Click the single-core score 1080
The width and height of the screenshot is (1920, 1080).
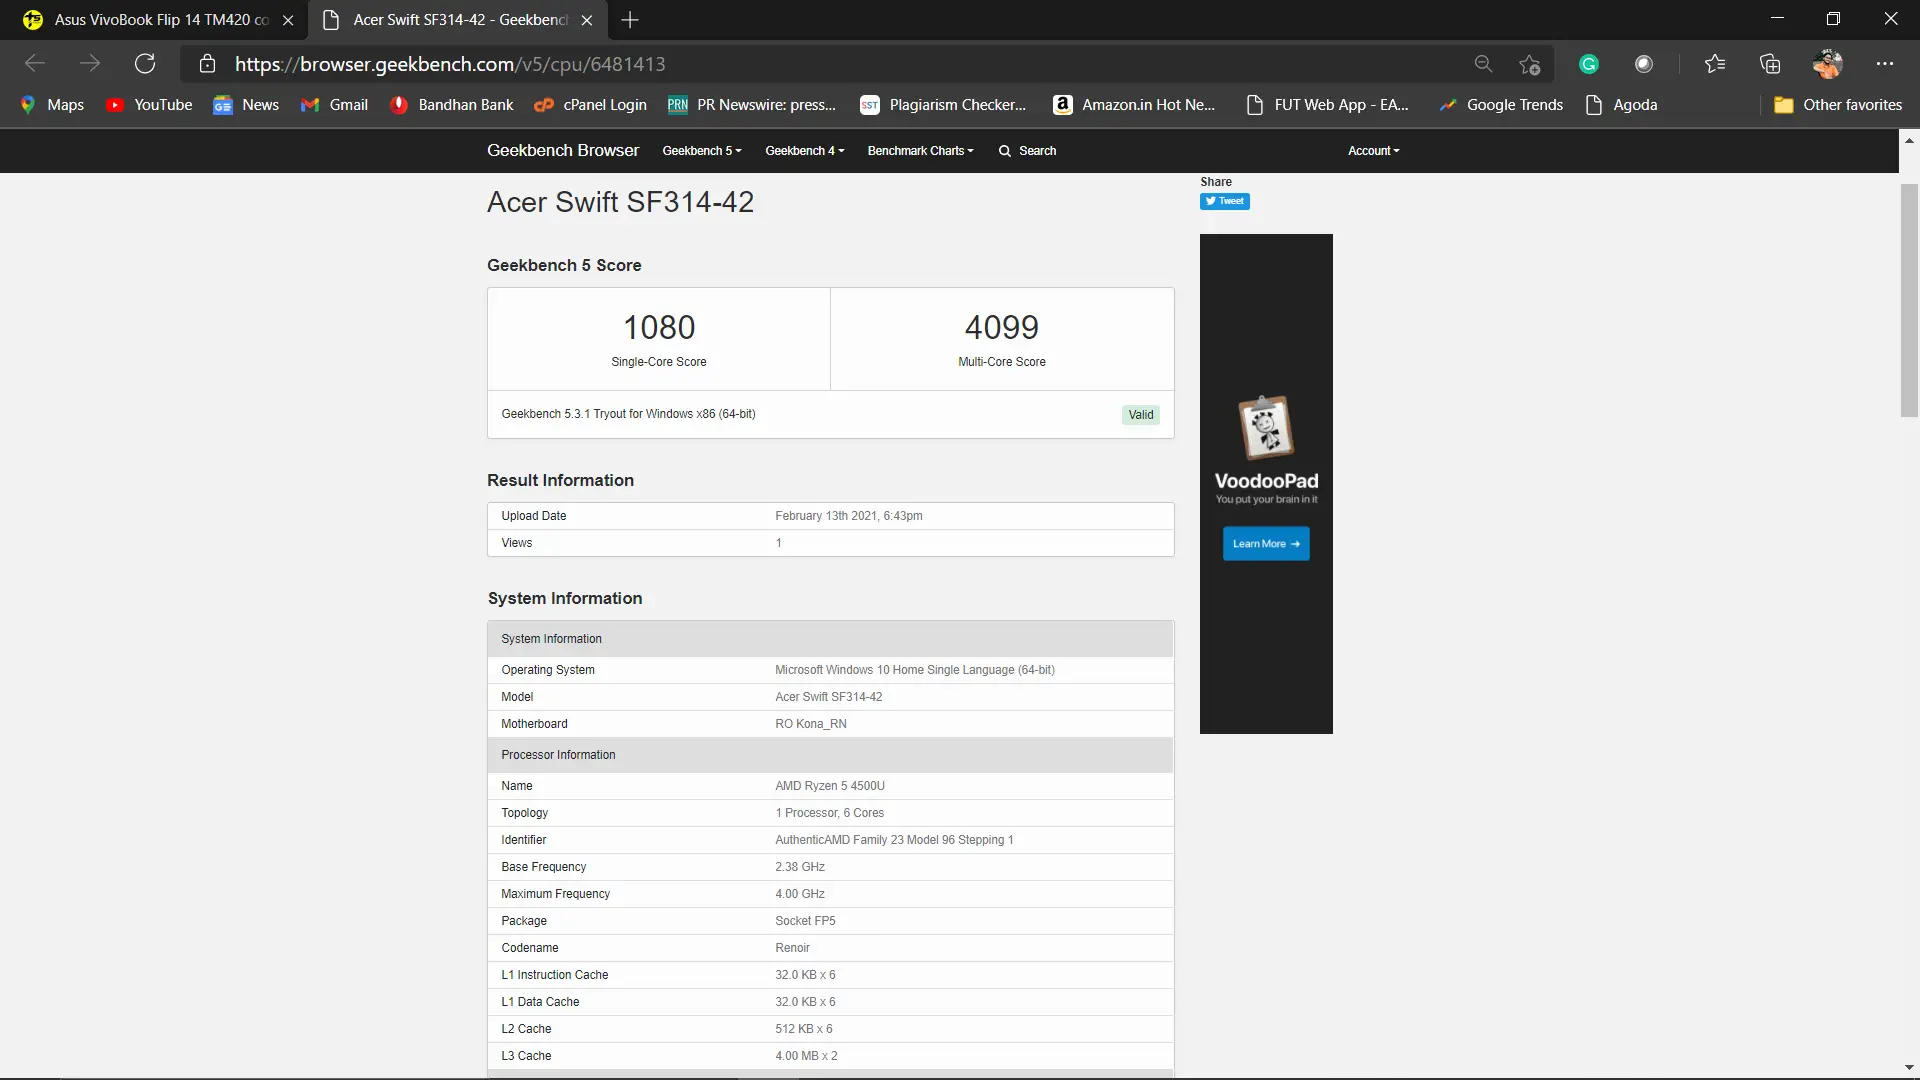tap(659, 327)
